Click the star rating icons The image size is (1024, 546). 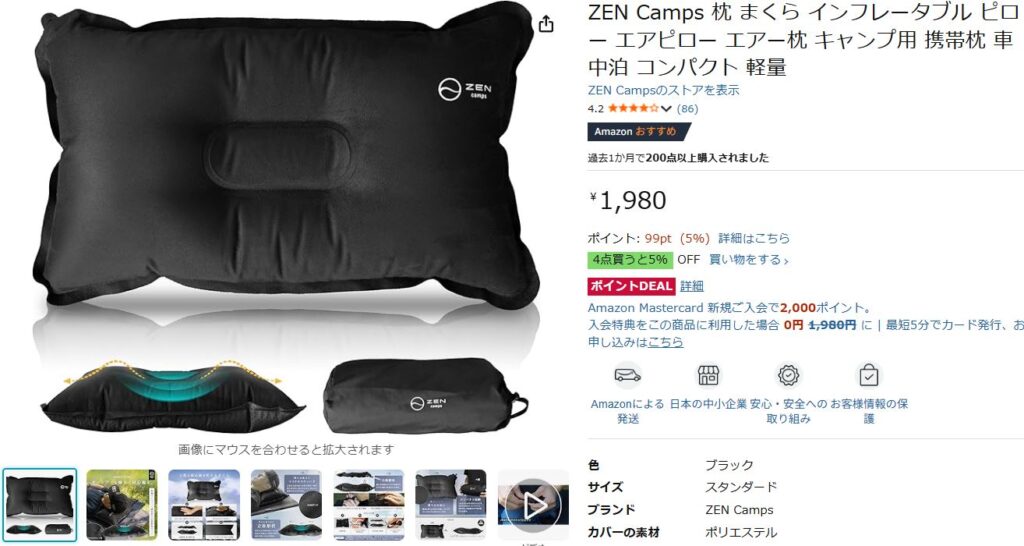(633, 108)
